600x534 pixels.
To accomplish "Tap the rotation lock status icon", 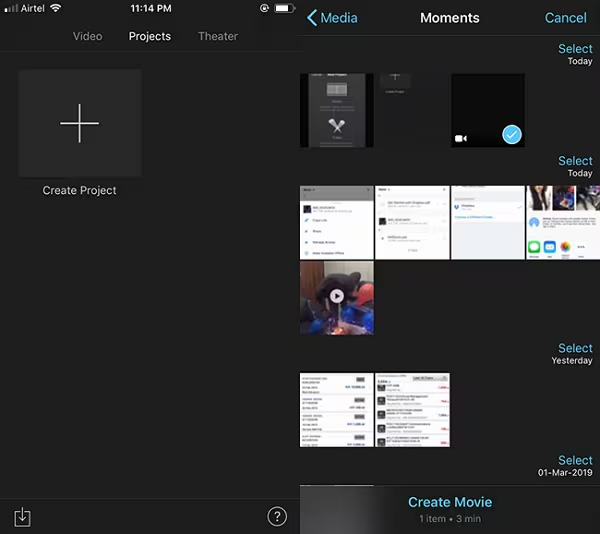I will pyautogui.click(x=264, y=8).
